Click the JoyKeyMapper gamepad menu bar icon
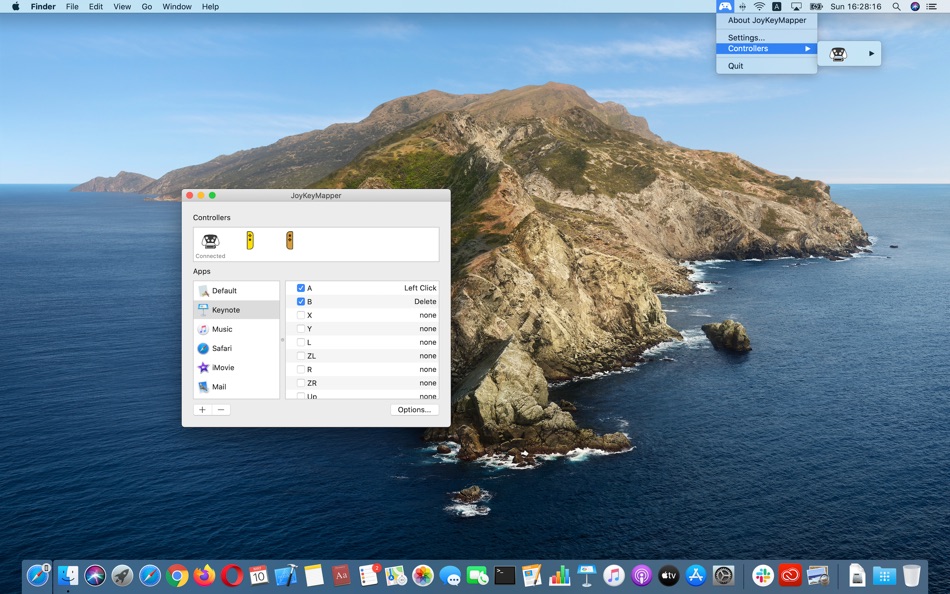Screen dimensions: 950x594 [725, 6]
